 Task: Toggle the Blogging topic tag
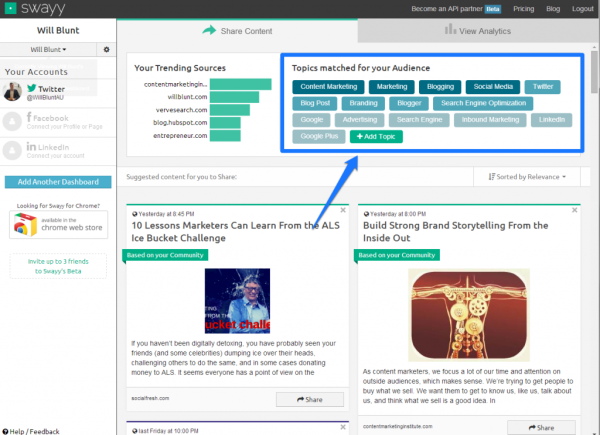440,87
